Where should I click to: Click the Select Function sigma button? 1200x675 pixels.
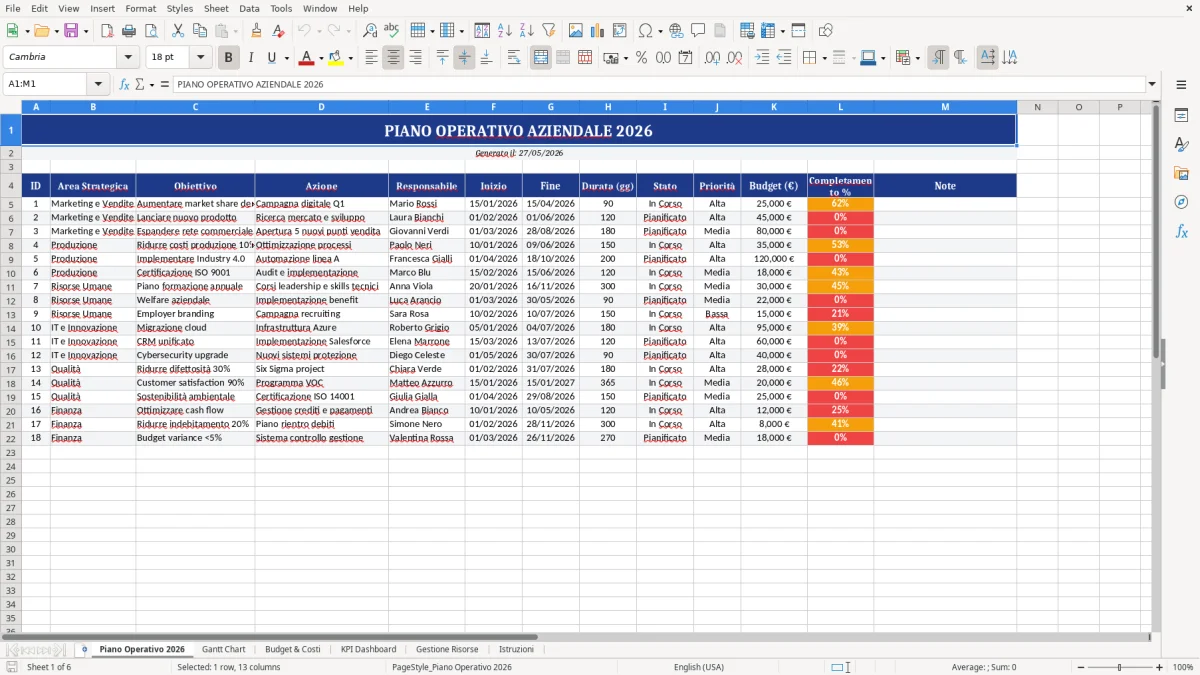point(139,85)
